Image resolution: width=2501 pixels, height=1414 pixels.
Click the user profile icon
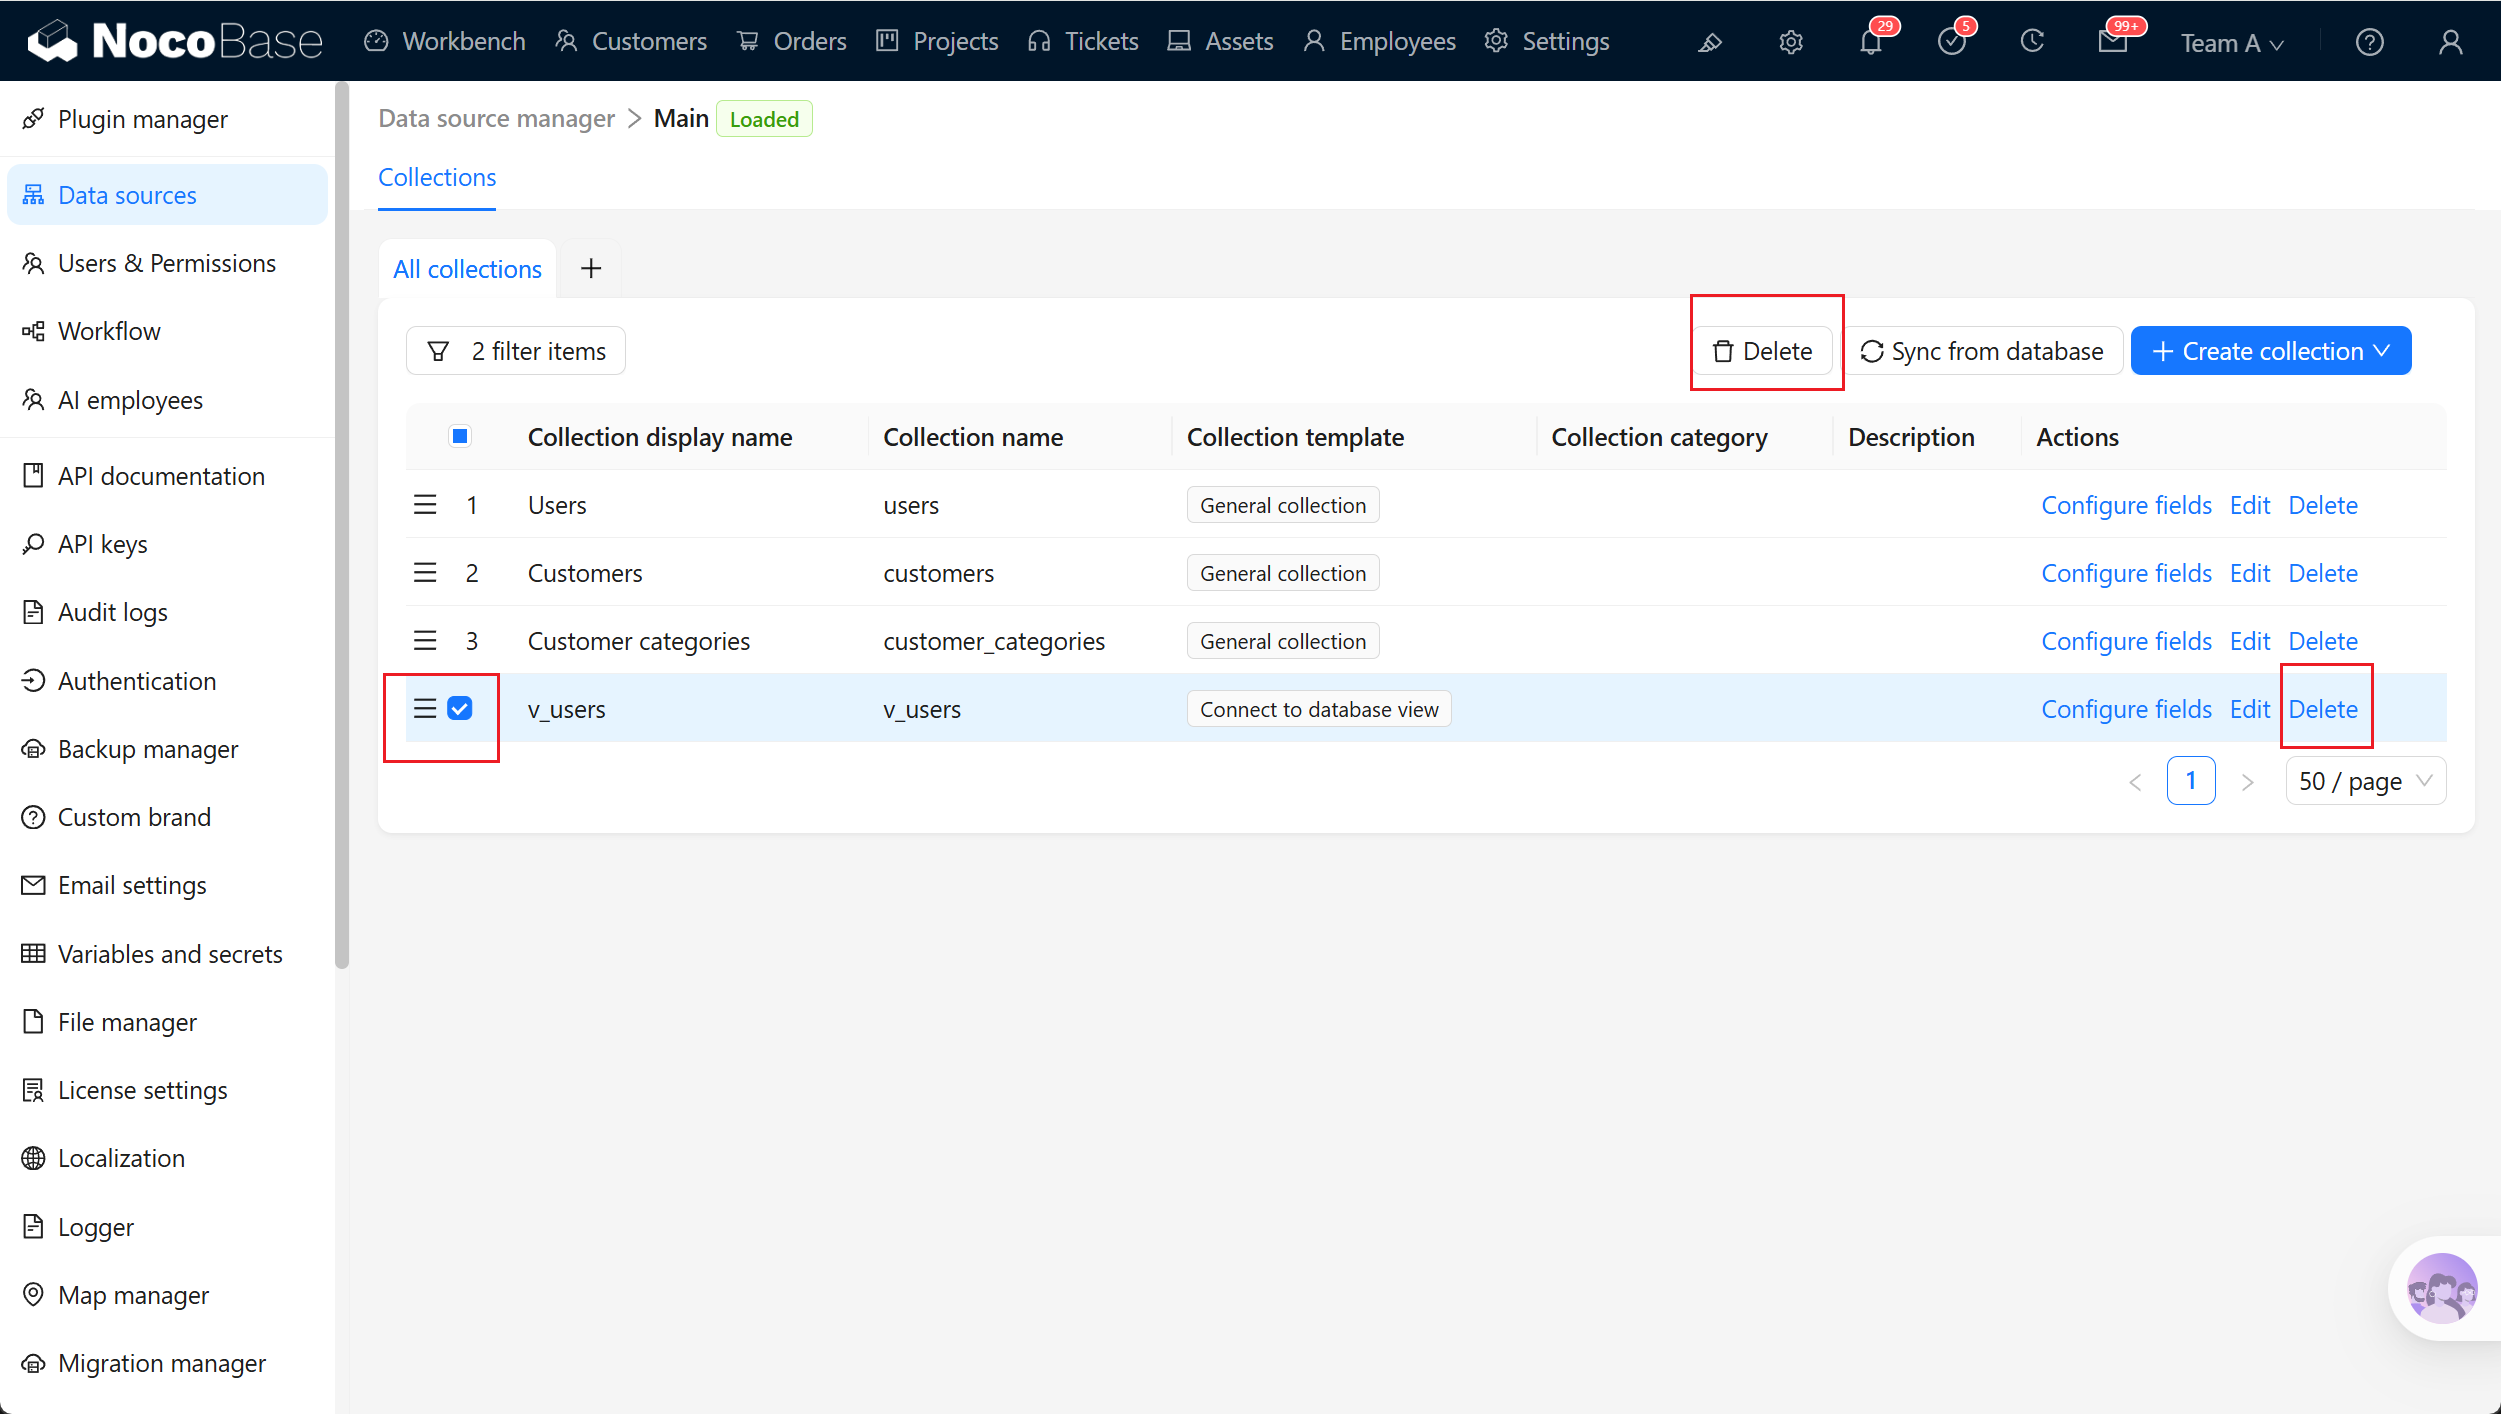[x=2450, y=42]
